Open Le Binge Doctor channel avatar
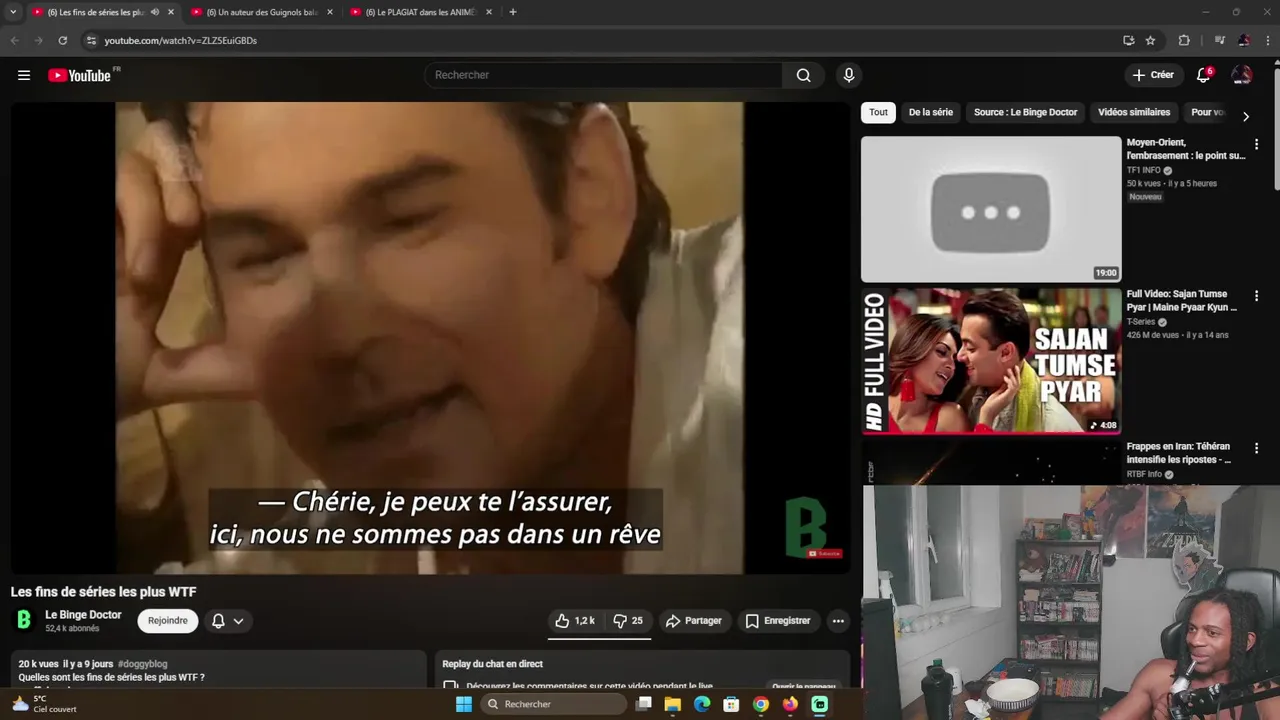Image resolution: width=1280 pixels, height=720 pixels. pos(24,621)
